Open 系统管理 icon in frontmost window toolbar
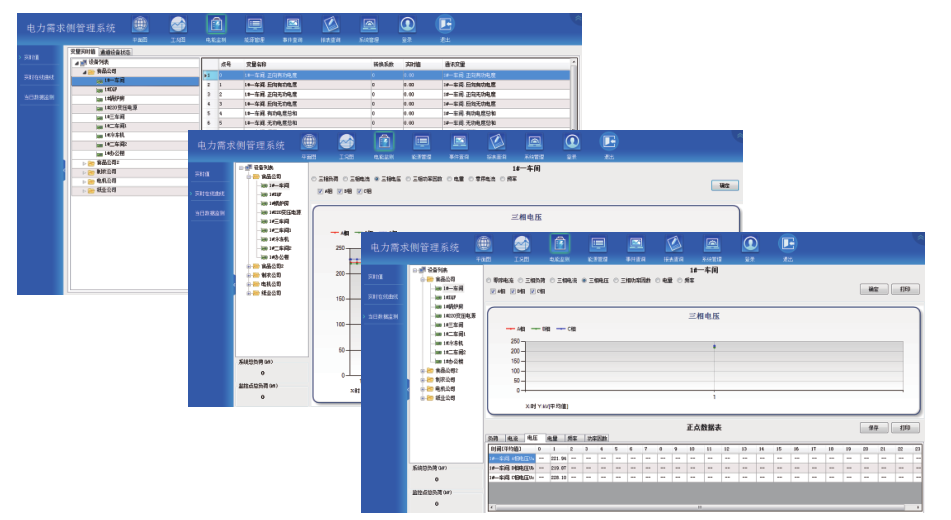 click(712, 244)
